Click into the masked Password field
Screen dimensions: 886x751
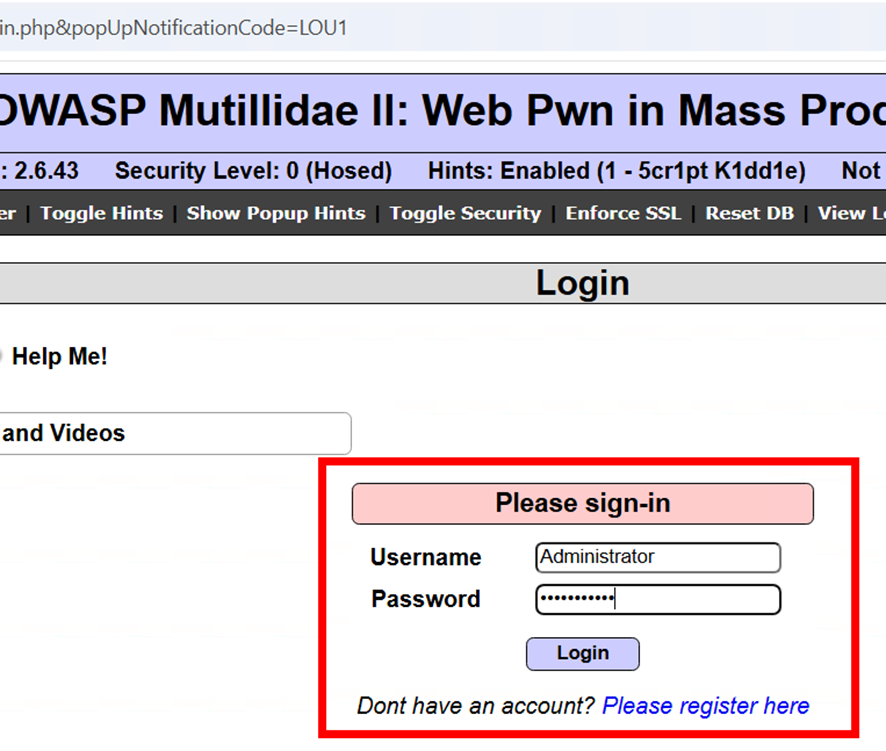[x=658, y=599]
